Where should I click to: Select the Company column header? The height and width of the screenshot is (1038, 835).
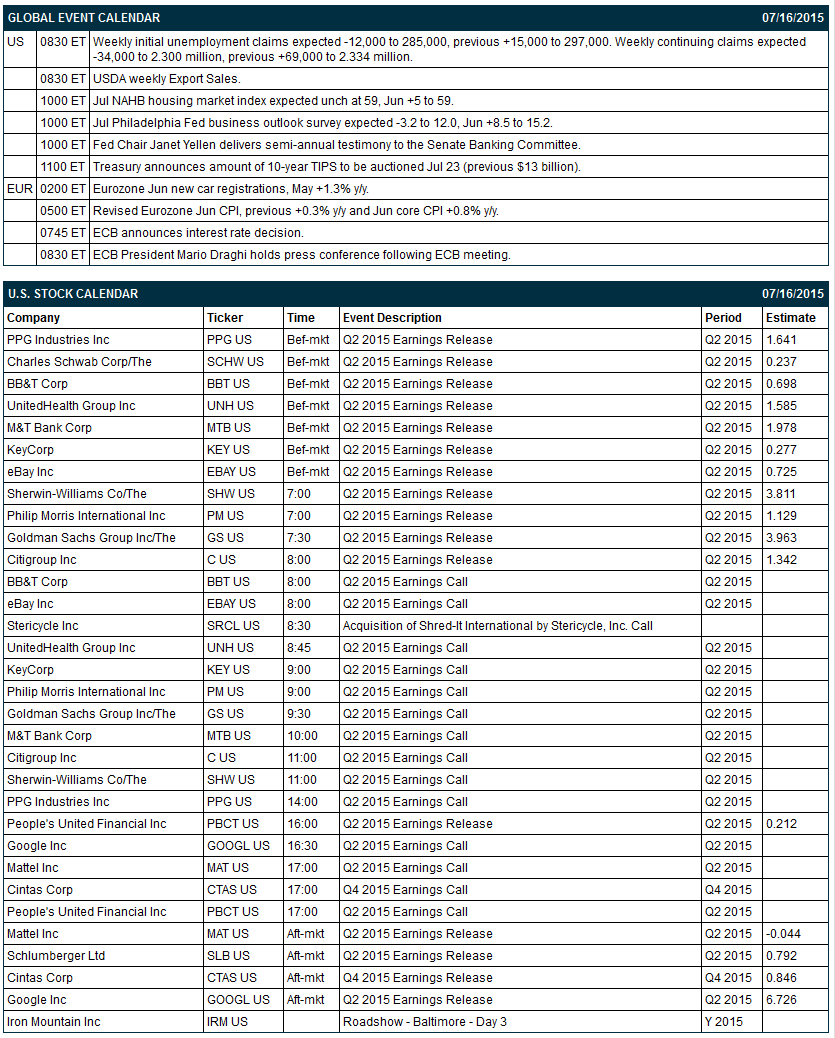(x=33, y=318)
